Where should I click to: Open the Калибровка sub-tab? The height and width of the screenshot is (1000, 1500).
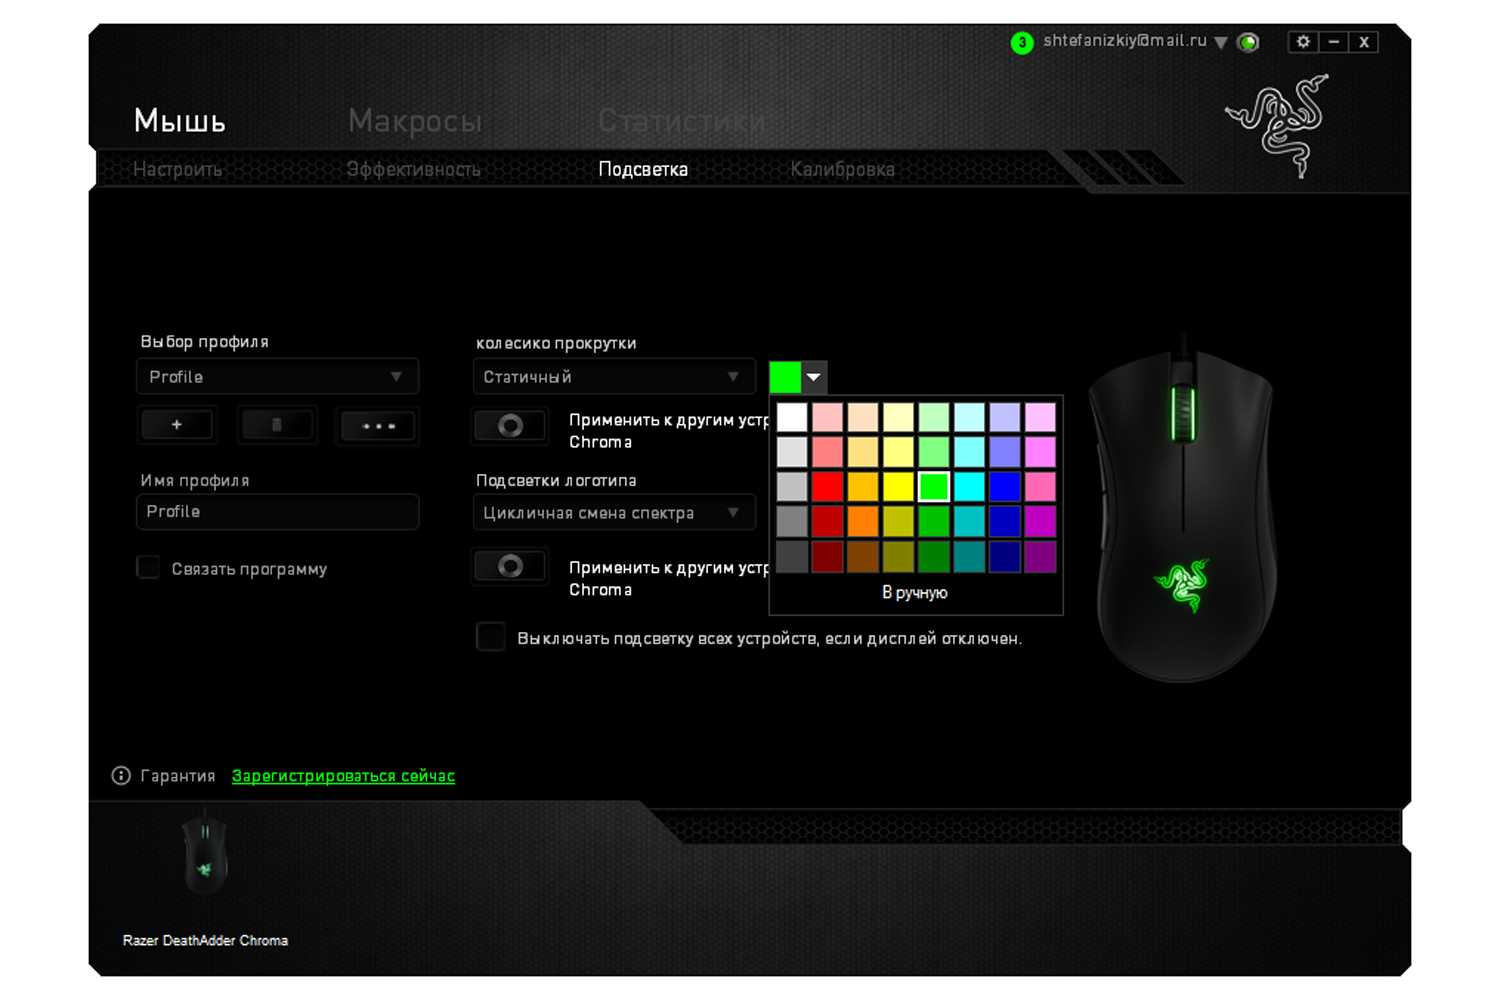point(842,169)
